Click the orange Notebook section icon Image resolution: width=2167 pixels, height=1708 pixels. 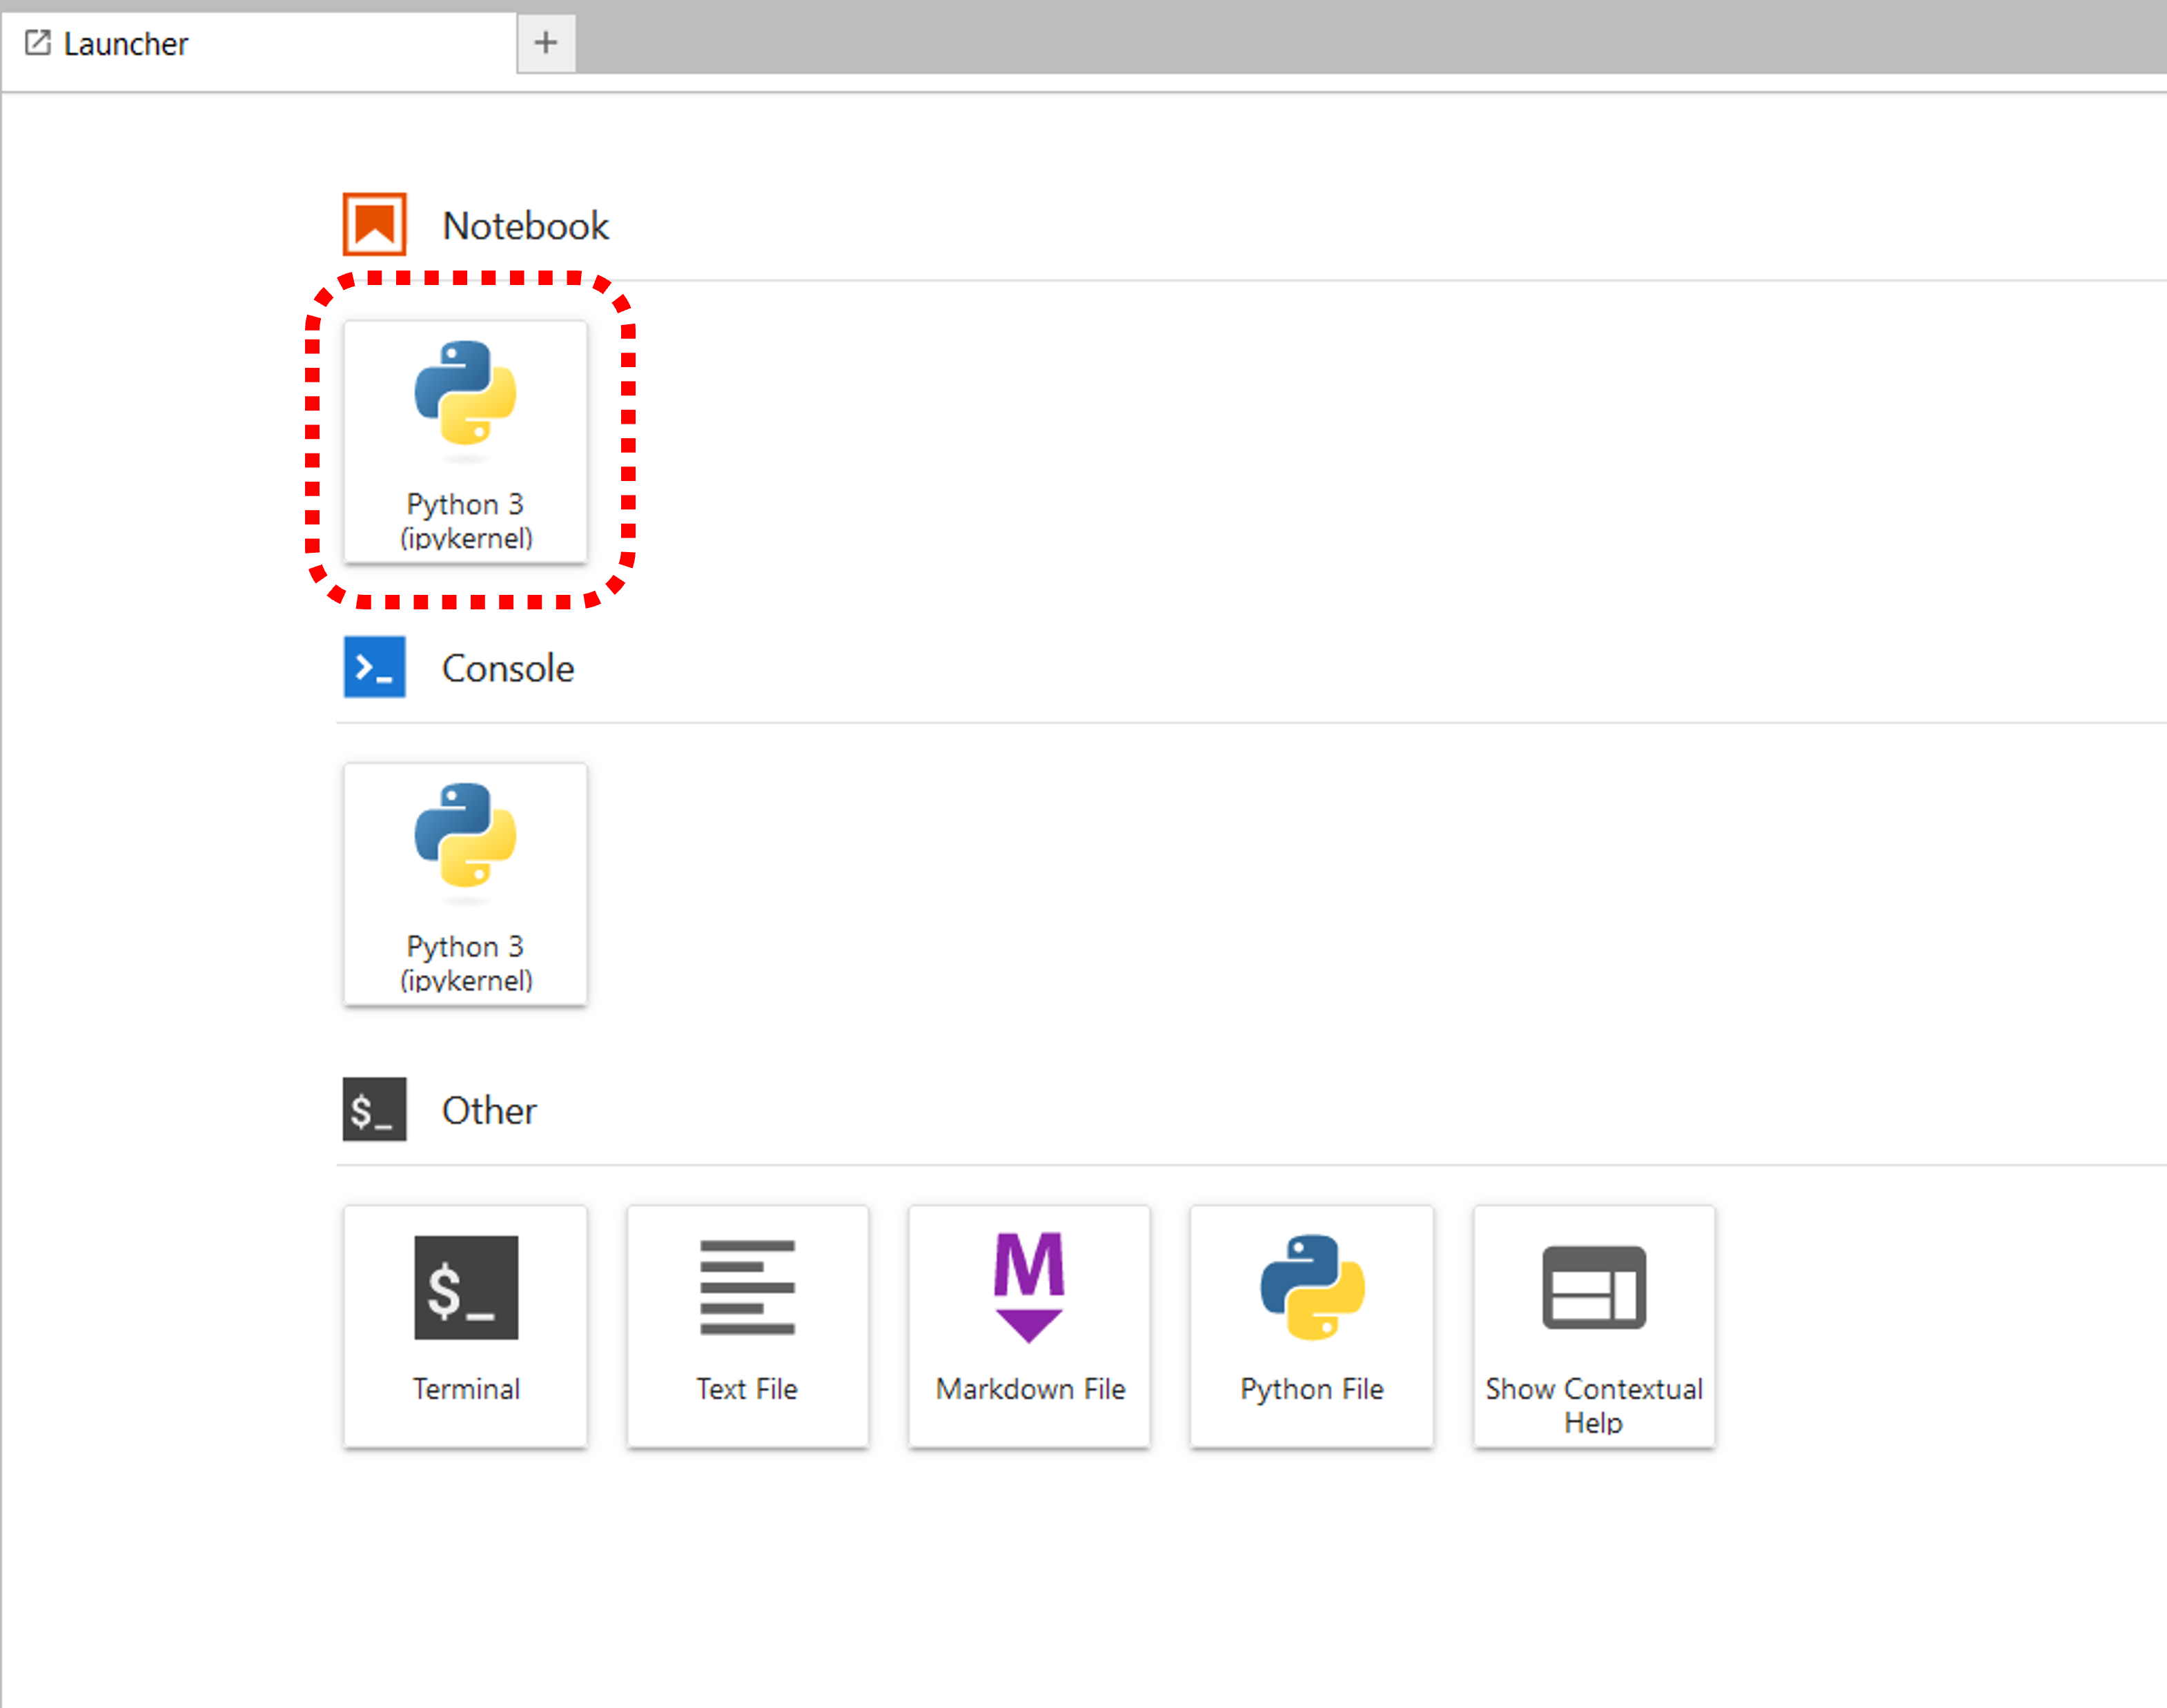[374, 224]
